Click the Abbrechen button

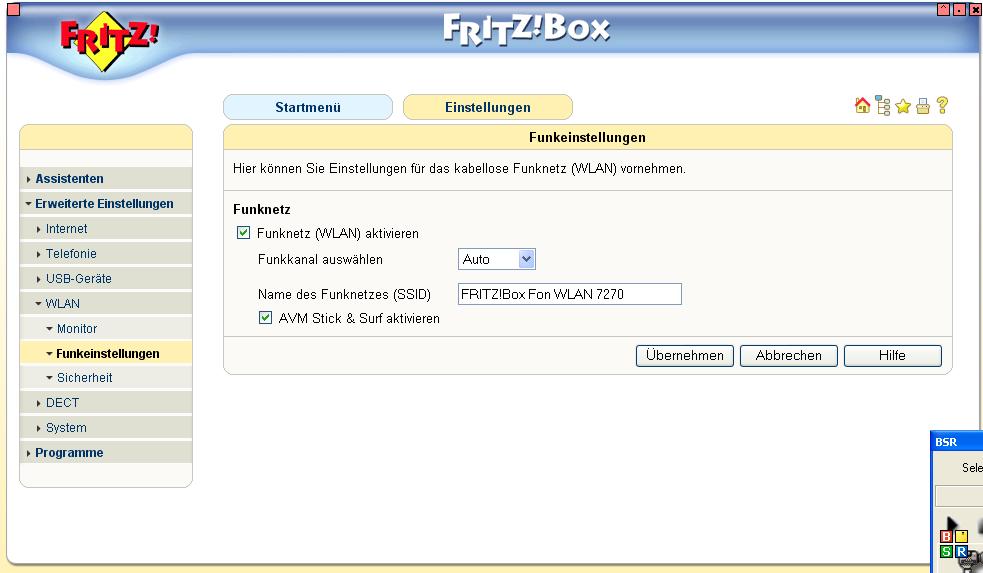pos(789,355)
